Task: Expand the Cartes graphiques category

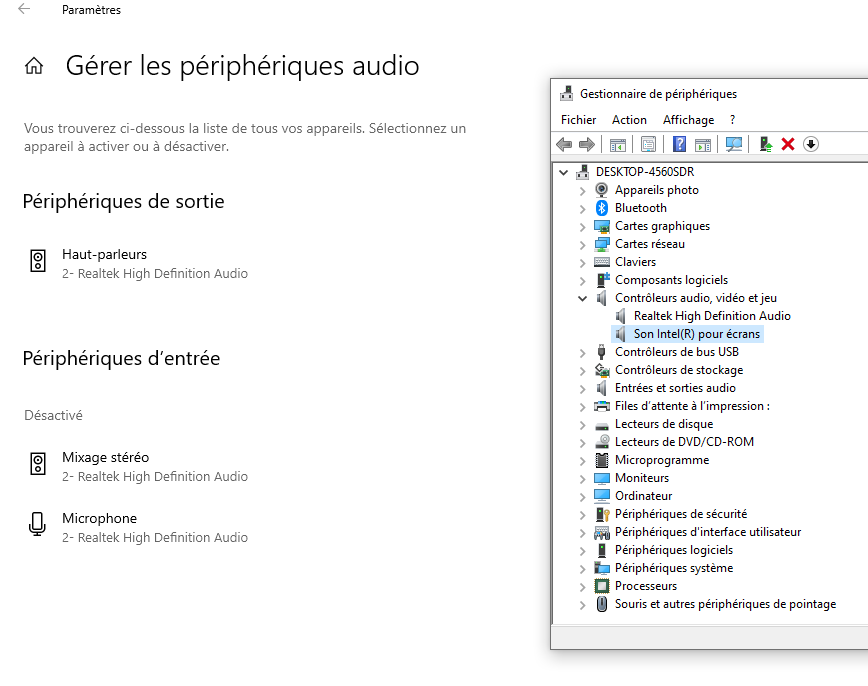Action: pos(582,227)
